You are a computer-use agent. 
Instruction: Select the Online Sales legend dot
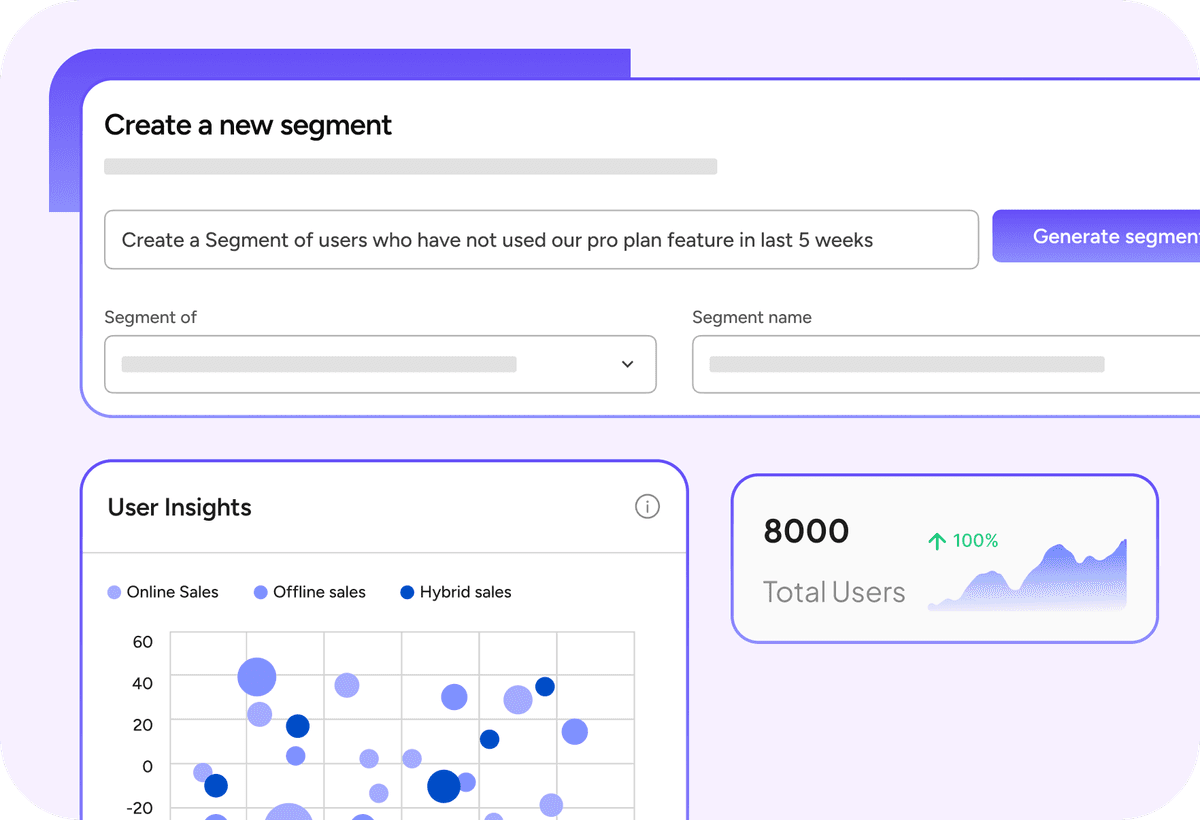click(x=113, y=592)
